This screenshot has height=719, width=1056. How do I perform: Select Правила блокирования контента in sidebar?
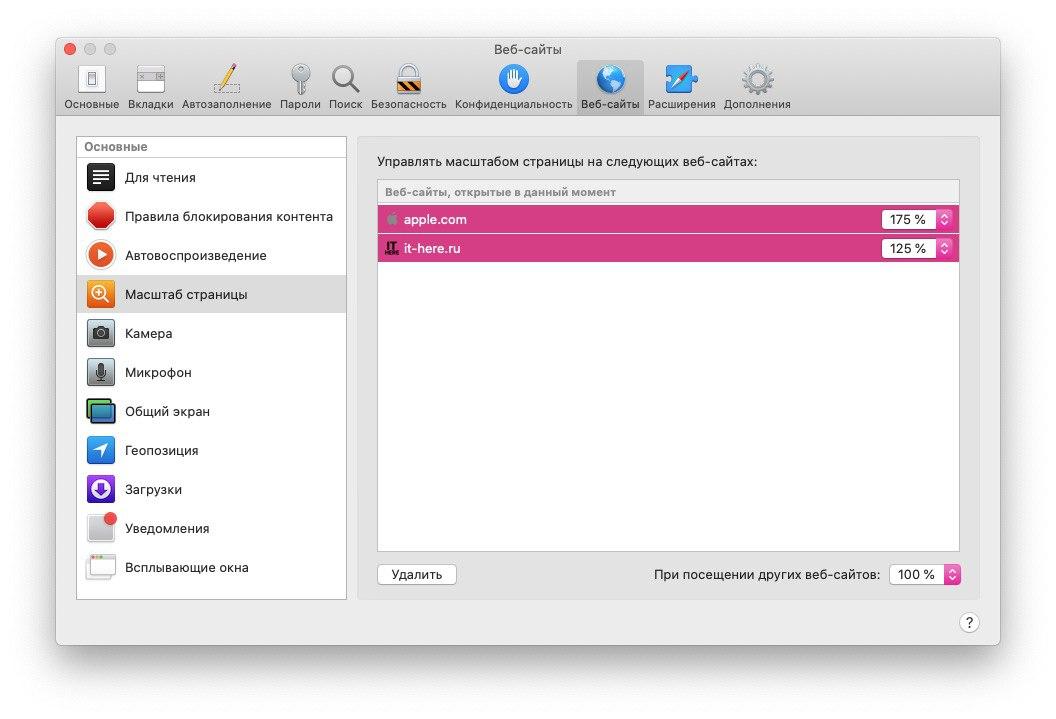228,216
